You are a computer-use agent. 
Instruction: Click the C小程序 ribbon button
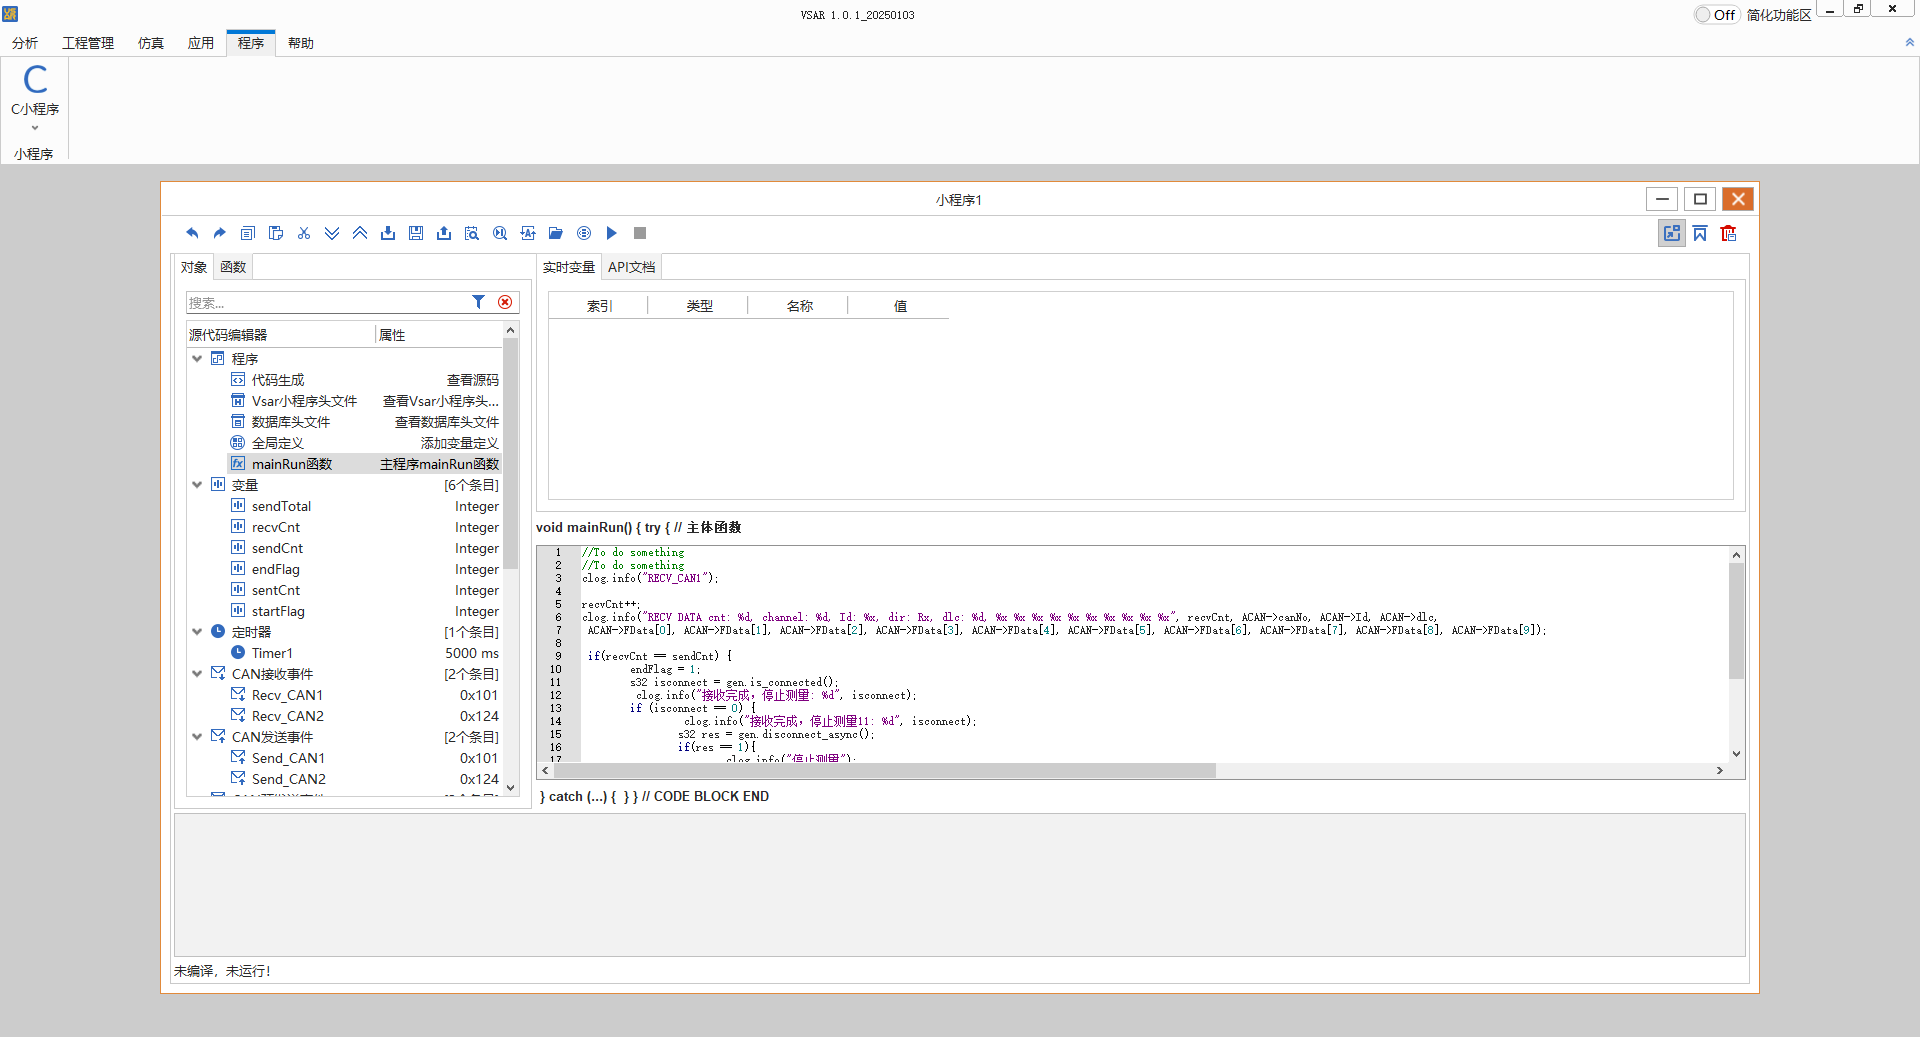pyautogui.click(x=35, y=91)
